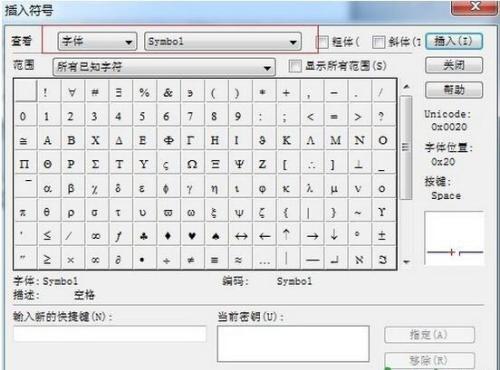The height and width of the screenshot is (370, 500).
Task: Choose the capital Omega Ω character
Action: pos(192,164)
